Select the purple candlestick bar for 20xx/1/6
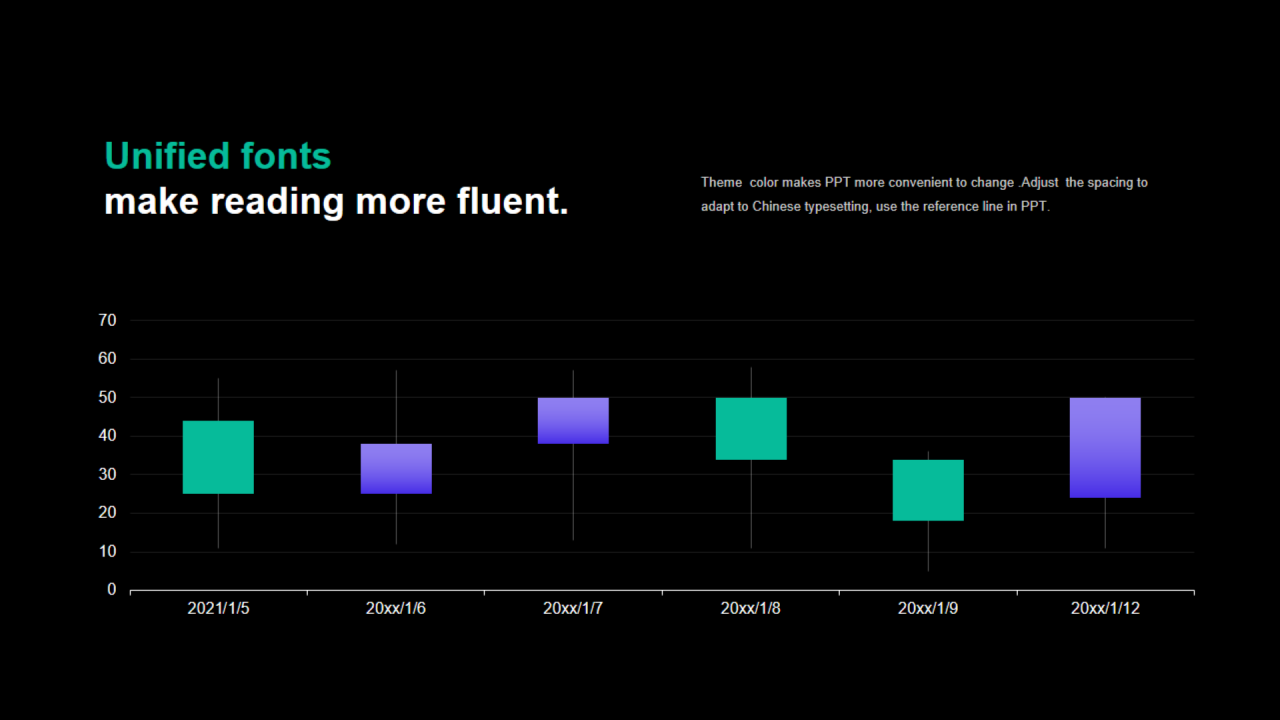The width and height of the screenshot is (1280, 720). (396, 469)
